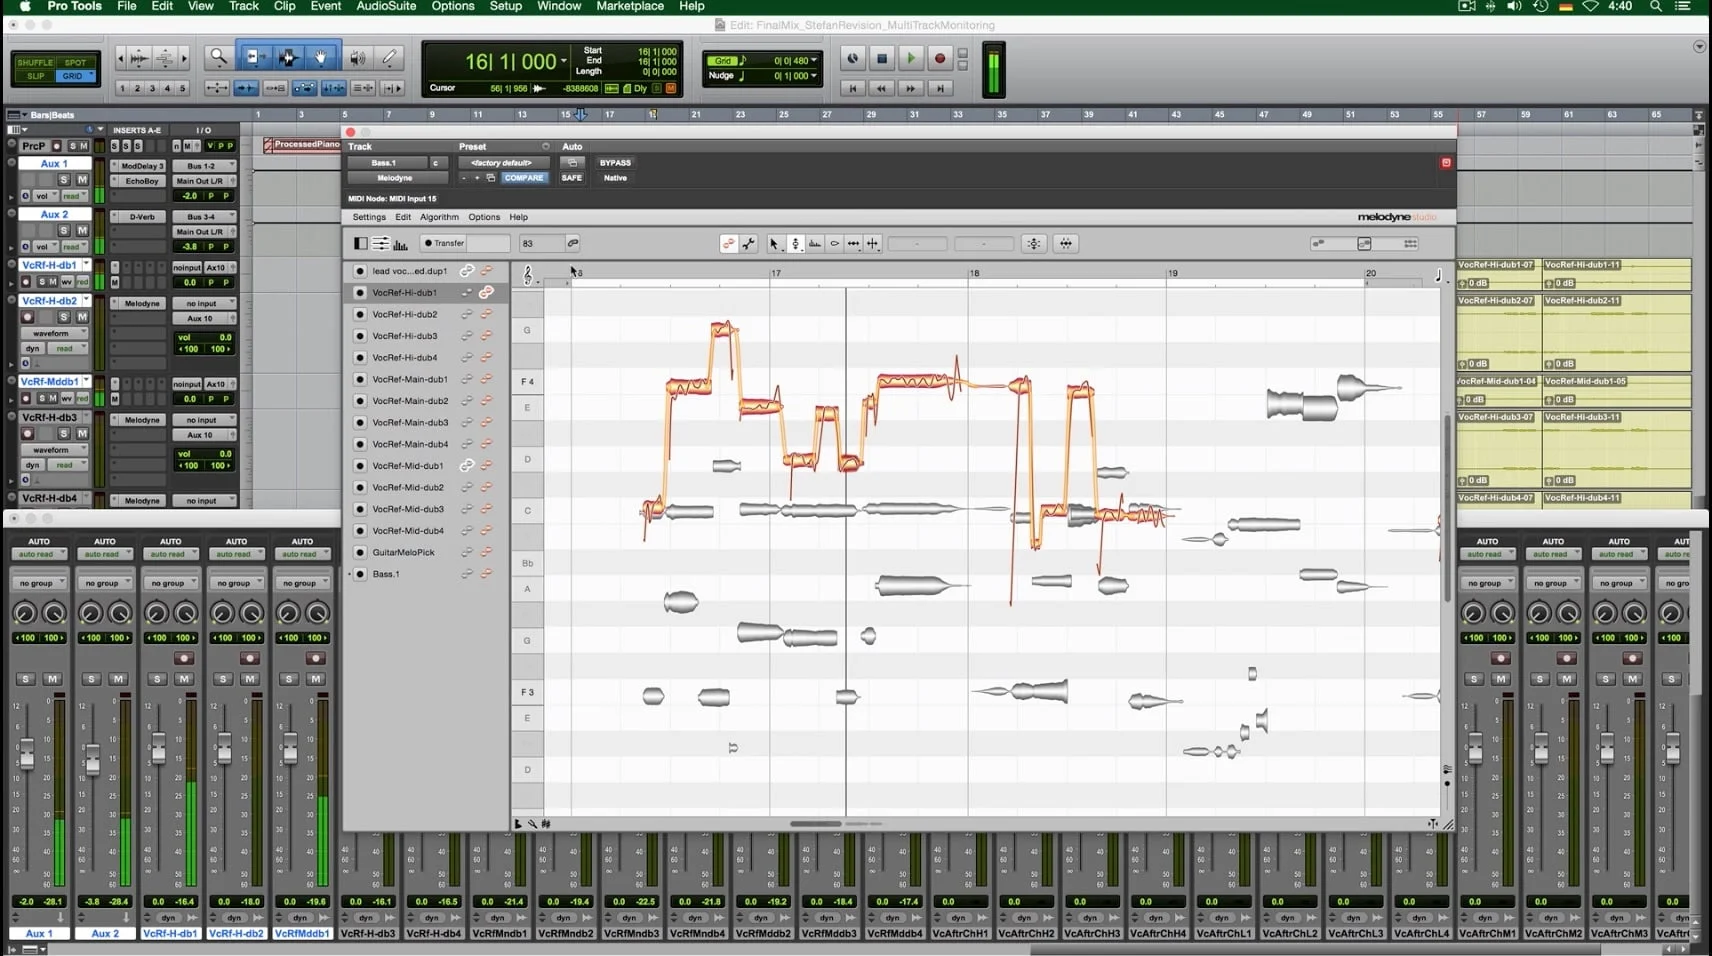Screen dimensions: 1712x956
Task: Click the SAFE automation button
Action: click(x=571, y=178)
